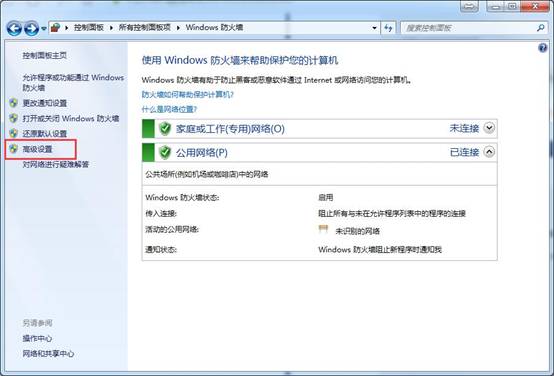Open 什么是网络位置? help link
This screenshot has height=376, width=554.
click(x=169, y=109)
